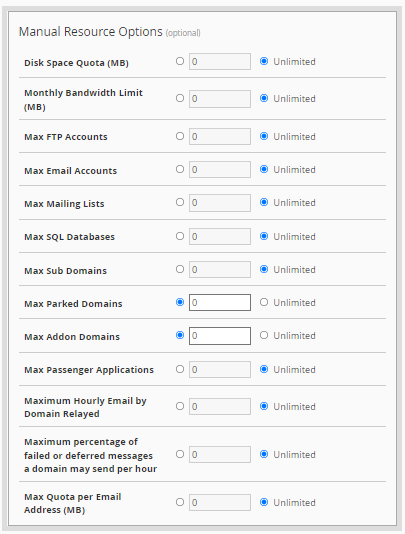
Task: Select Unlimited radio for Max FTP Accounts
Action: tap(264, 136)
